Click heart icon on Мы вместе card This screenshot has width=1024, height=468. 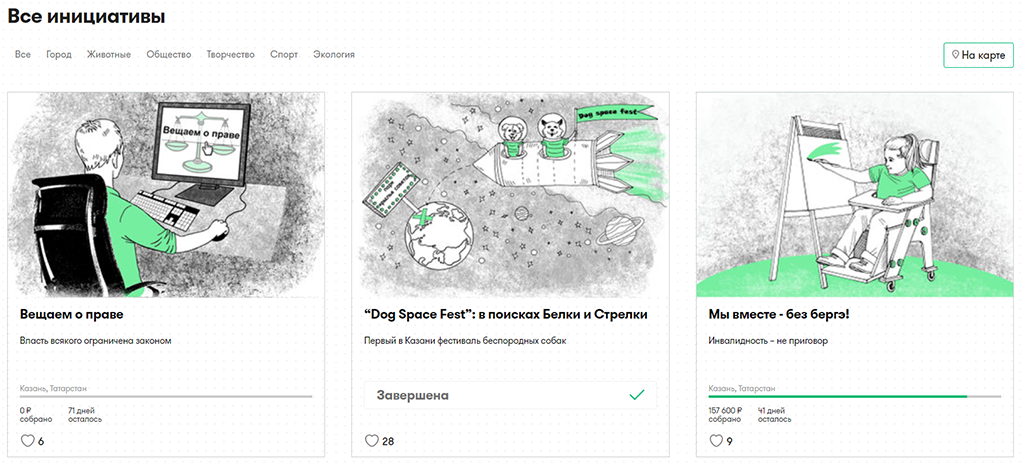click(x=716, y=441)
